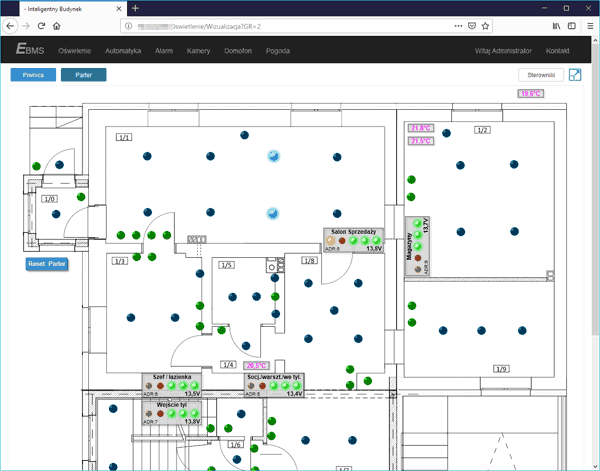Click the browser reload icon

point(42,25)
